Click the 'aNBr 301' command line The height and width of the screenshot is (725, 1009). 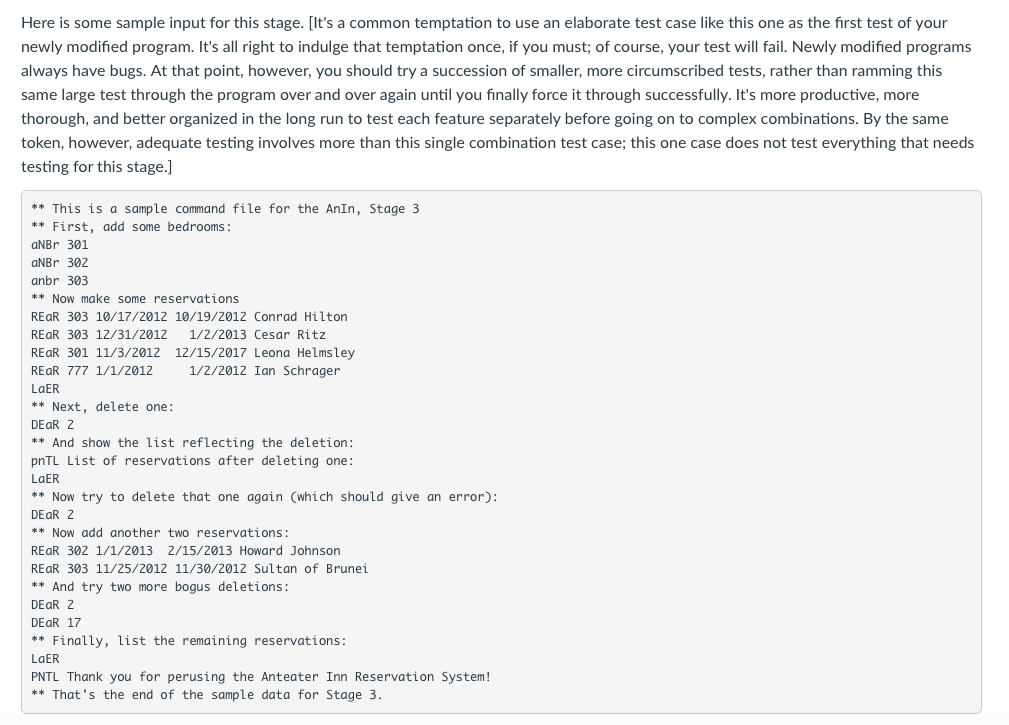(60, 245)
